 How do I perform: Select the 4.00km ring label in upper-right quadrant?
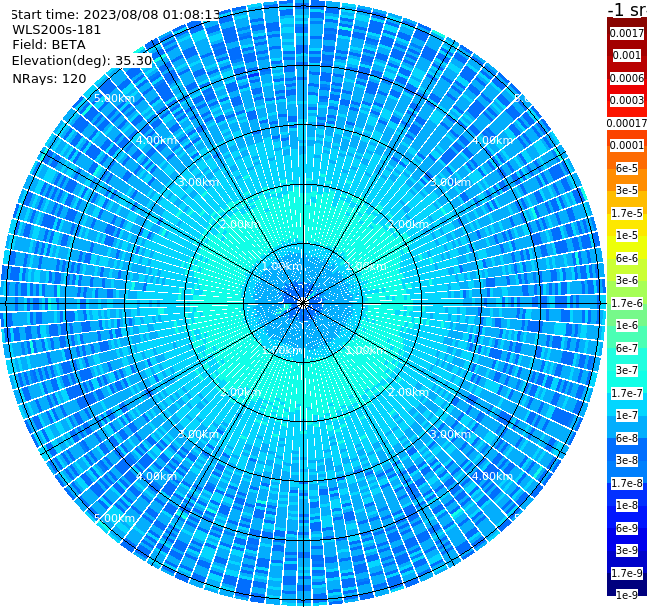point(493,140)
